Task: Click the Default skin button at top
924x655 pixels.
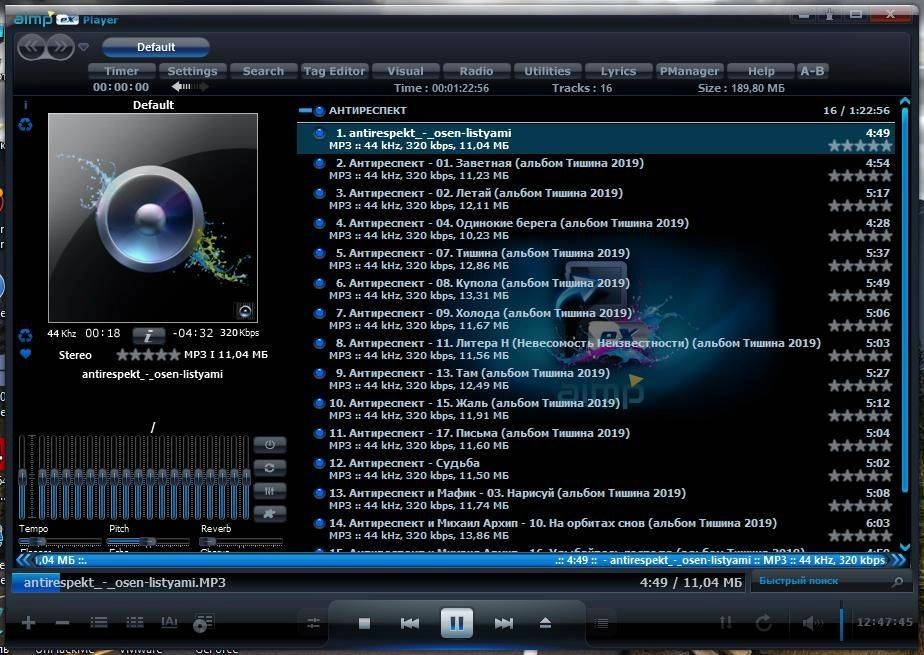Action: (156, 47)
